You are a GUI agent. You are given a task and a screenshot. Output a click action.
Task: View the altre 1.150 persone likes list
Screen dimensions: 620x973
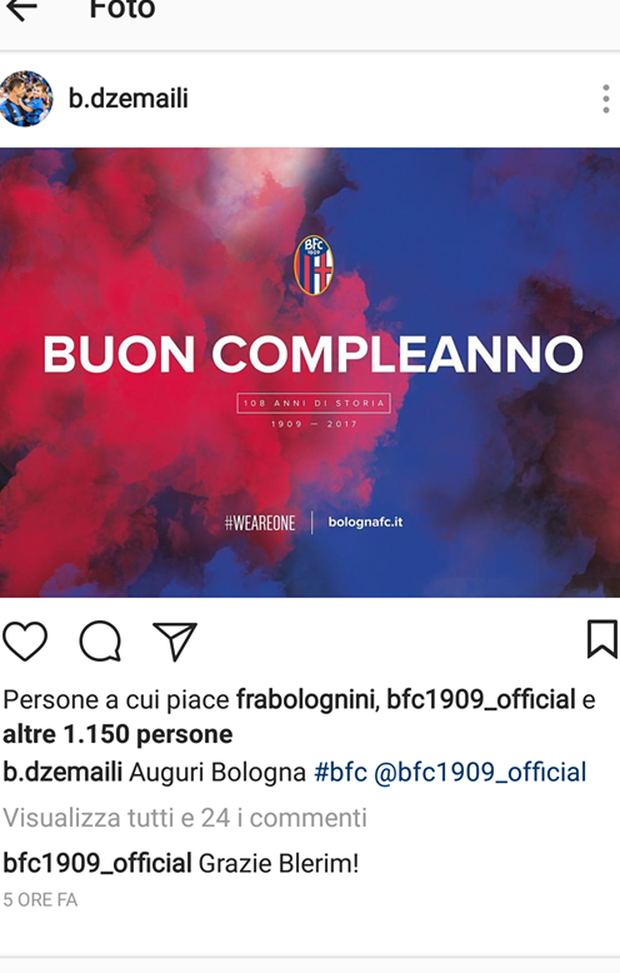click(118, 735)
